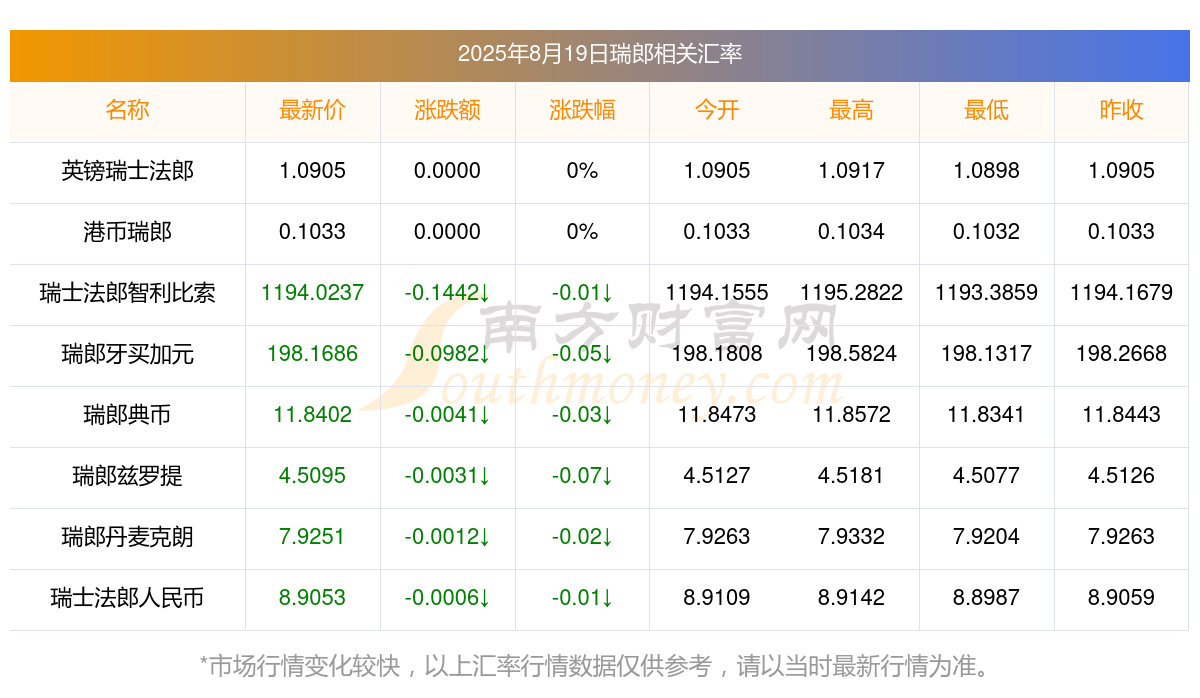Click high value 1195.2822
The width and height of the screenshot is (1200, 698).
(851, 293)
